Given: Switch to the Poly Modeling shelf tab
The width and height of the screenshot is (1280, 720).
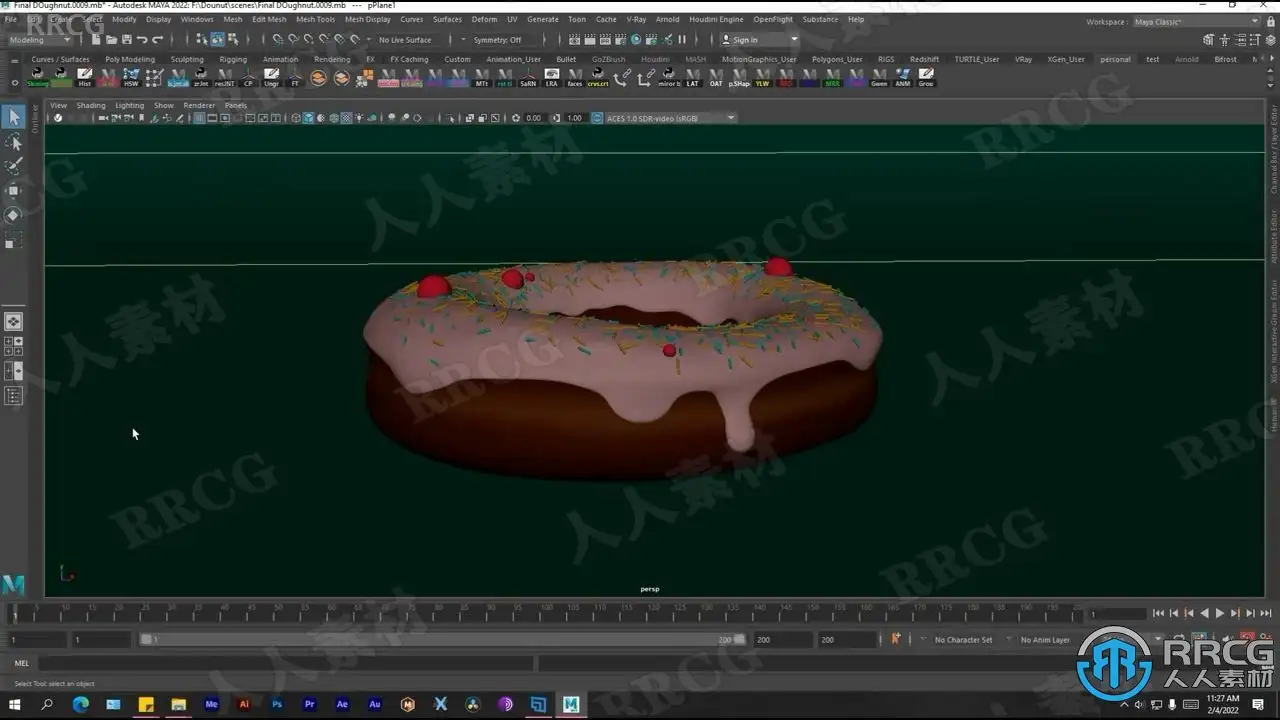Looking at the screenshot, I should (130, 59).
